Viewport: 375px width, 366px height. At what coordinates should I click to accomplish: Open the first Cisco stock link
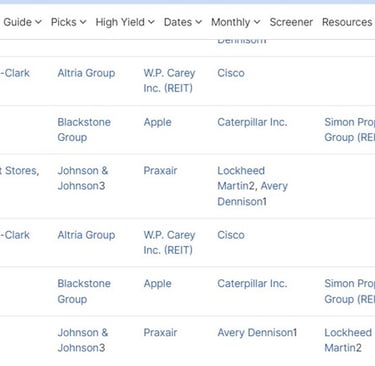click(231, 73)
